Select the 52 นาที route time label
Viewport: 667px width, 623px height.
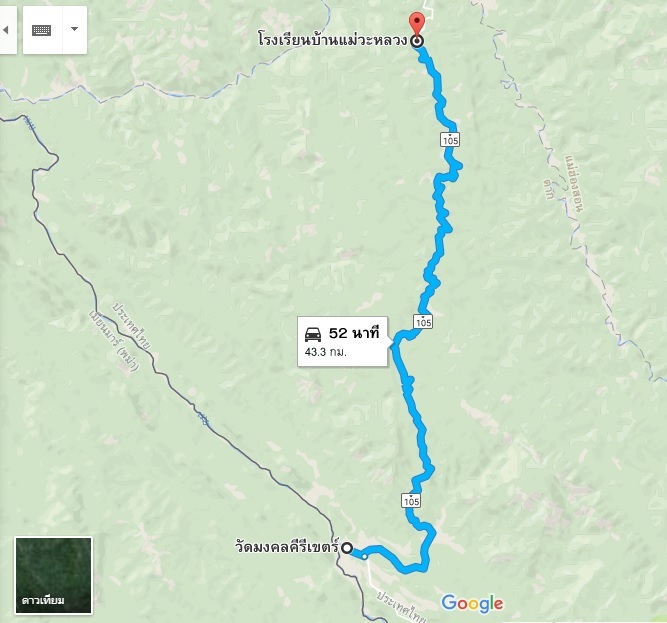(x=353, y=333)
